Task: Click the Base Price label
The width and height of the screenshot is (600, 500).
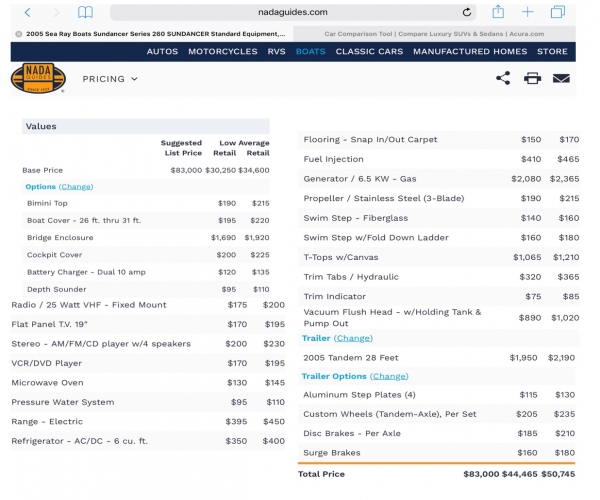Action: pos(42,170)
